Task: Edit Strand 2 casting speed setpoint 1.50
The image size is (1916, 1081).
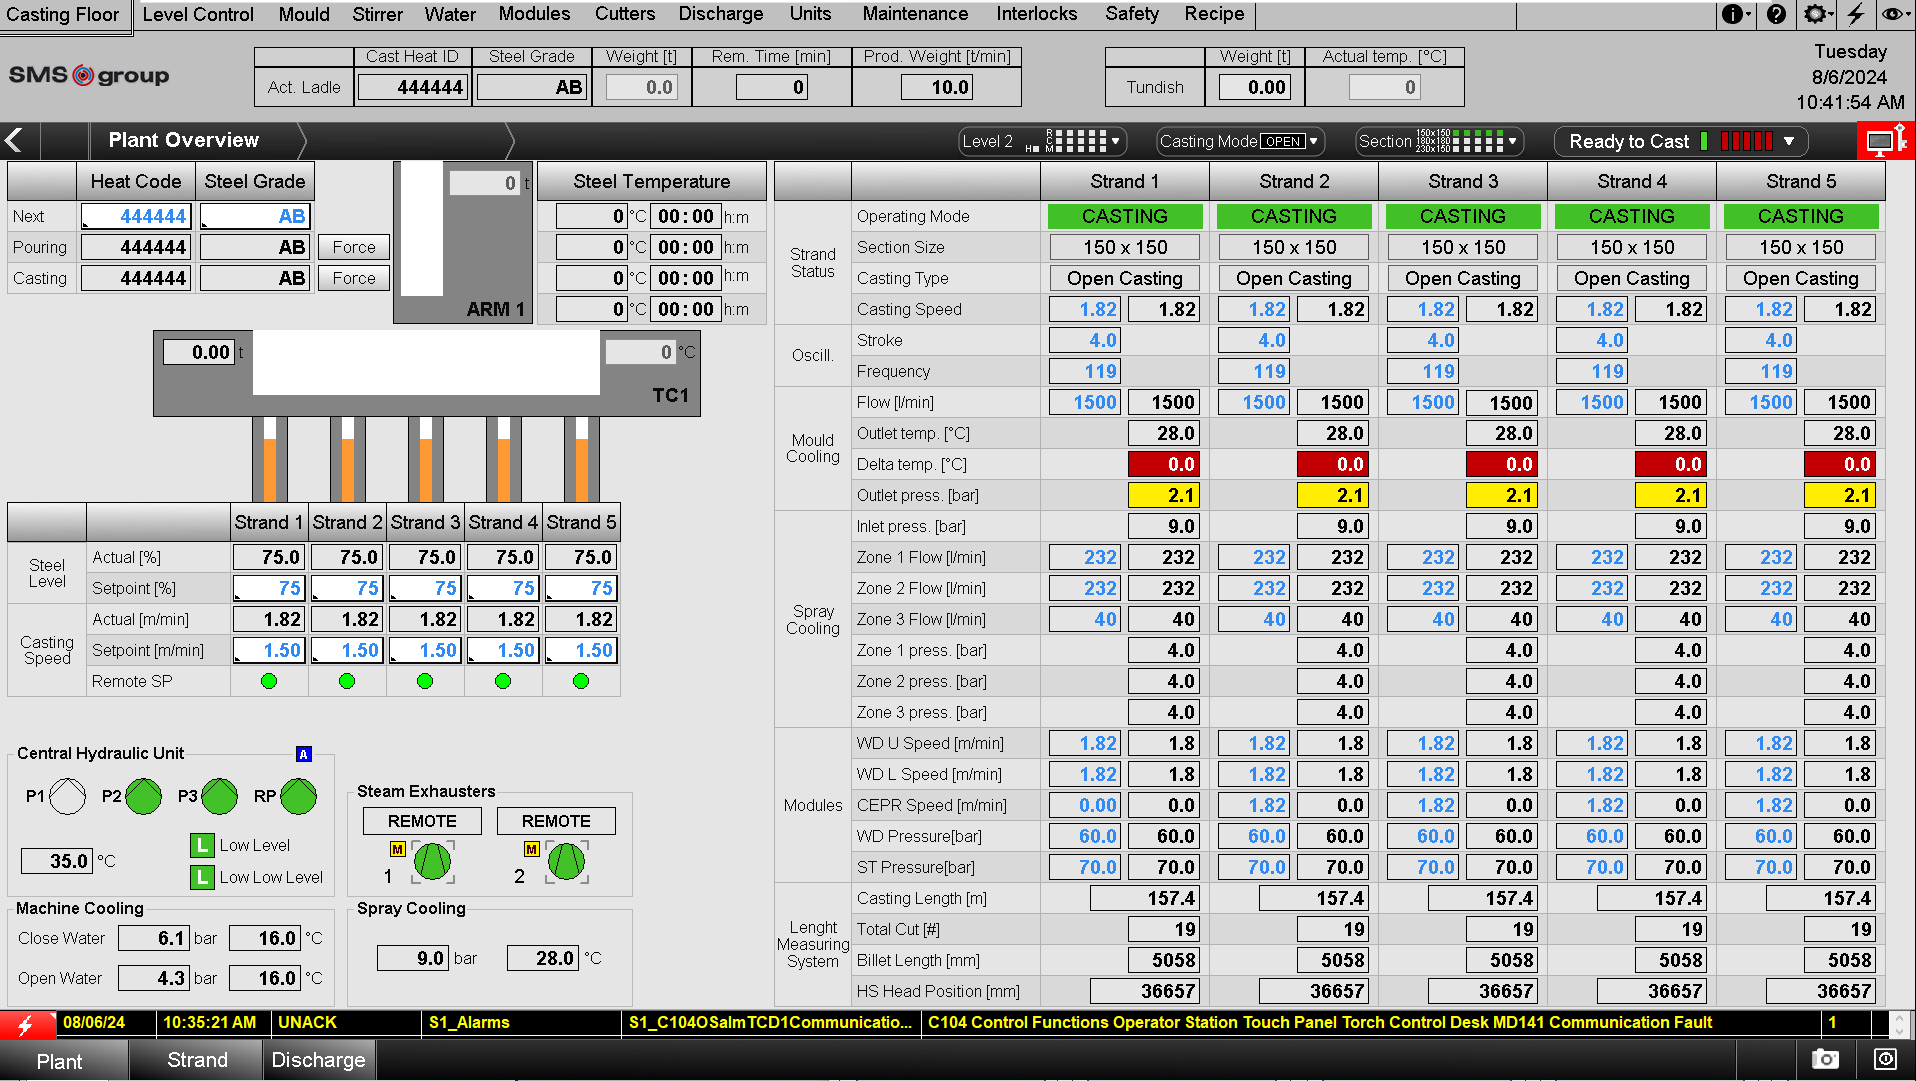Action: click(x=348, y=650)
